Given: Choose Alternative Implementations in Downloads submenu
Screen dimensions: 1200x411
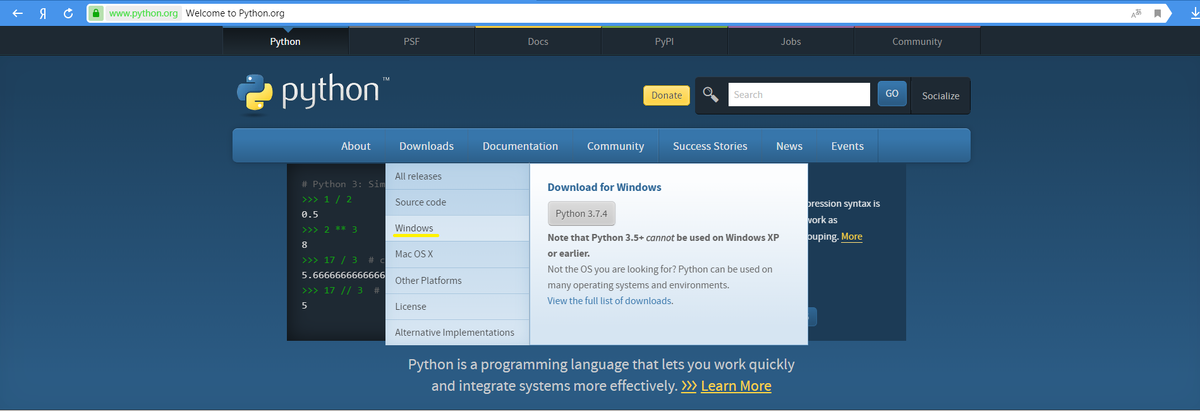Looking at the screenshot, I should (x=457, y=332).
